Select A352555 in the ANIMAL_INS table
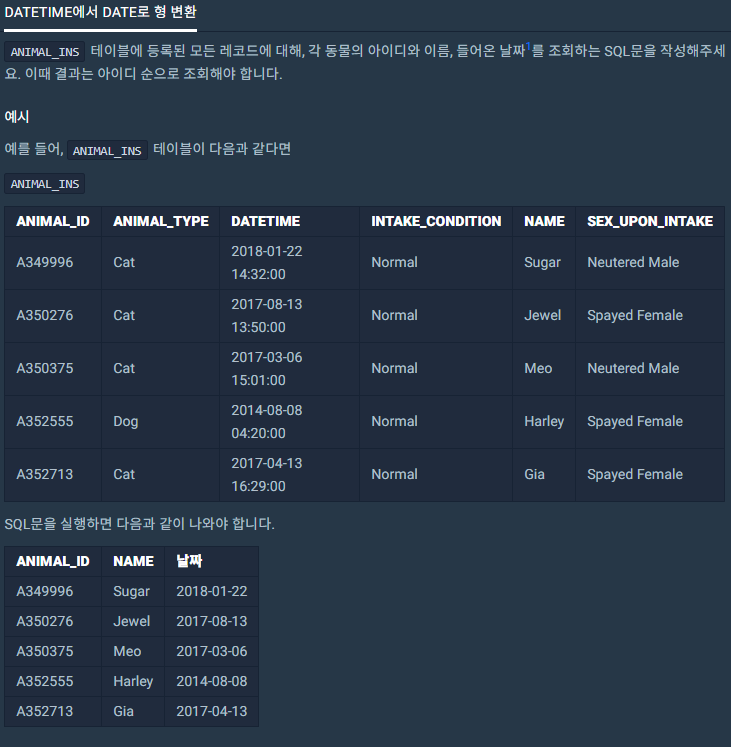Image resolution: width=731 pixels, height=747 pixels. tap(45, 422)
